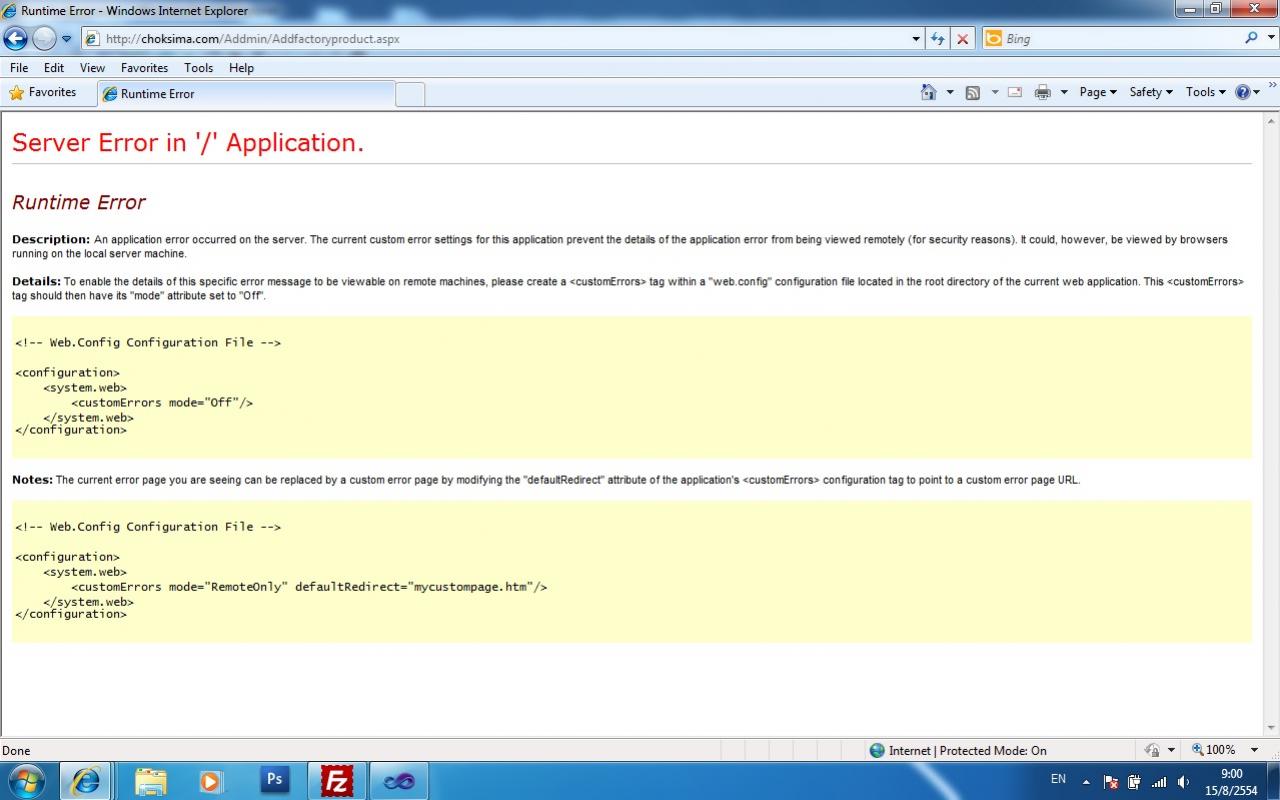This screenshot has width=1280, height=800.
Task: Open the Tools menu in menu bar
Action: (x=198, y=68)
